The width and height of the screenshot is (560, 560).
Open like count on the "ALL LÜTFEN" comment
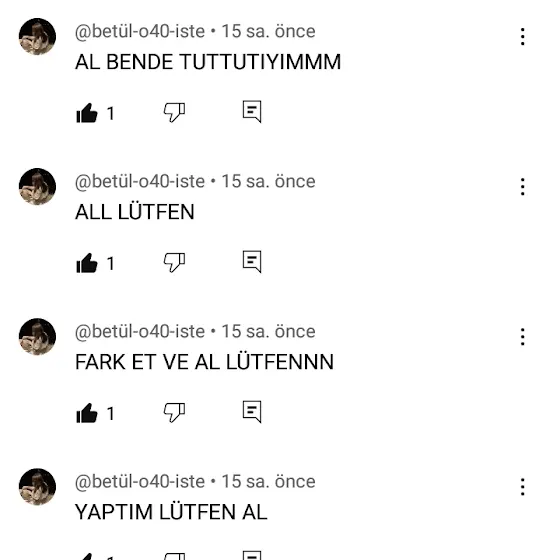click(111, 264)
